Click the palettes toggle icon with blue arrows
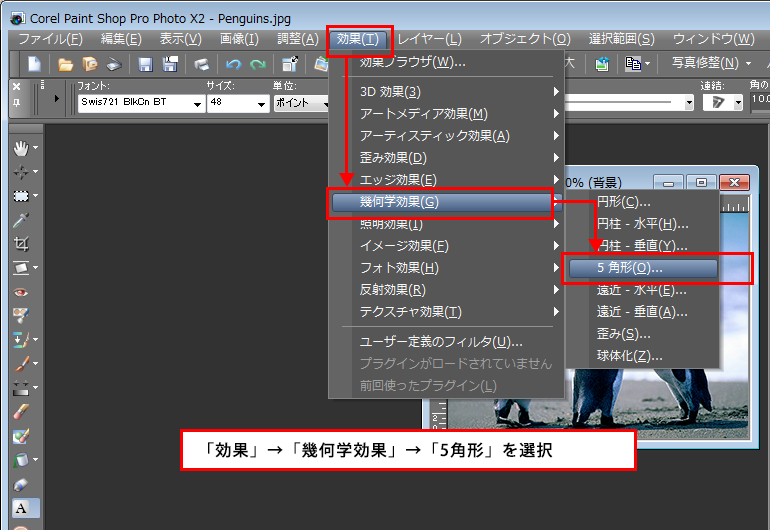Viewport: 770px width, 530px height. click(602, 64)
